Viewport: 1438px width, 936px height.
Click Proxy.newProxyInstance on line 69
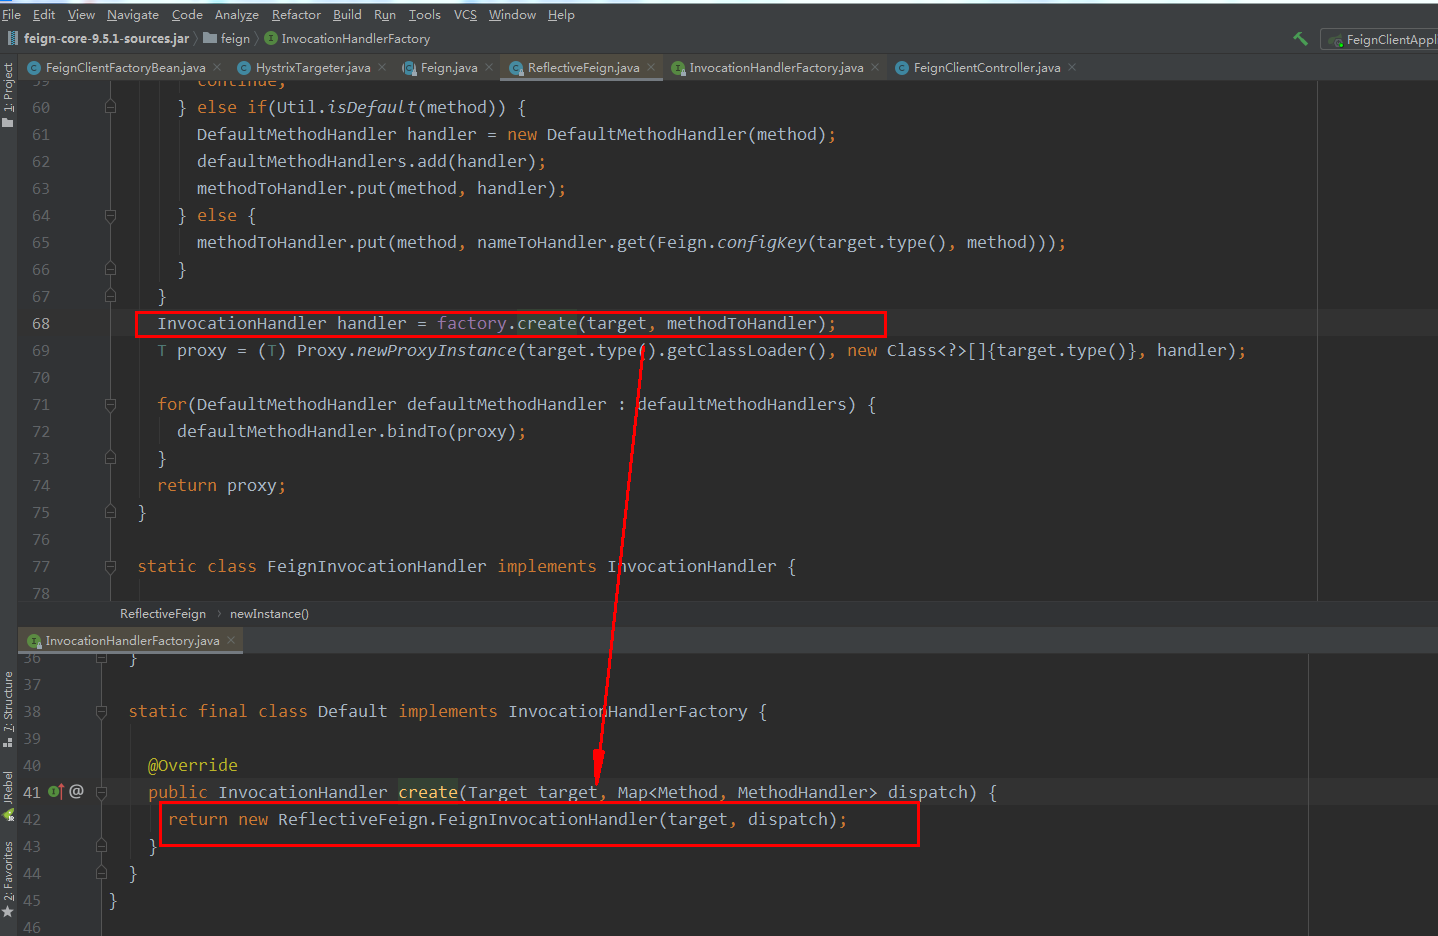pyautogui.click(x=407, y=351)
